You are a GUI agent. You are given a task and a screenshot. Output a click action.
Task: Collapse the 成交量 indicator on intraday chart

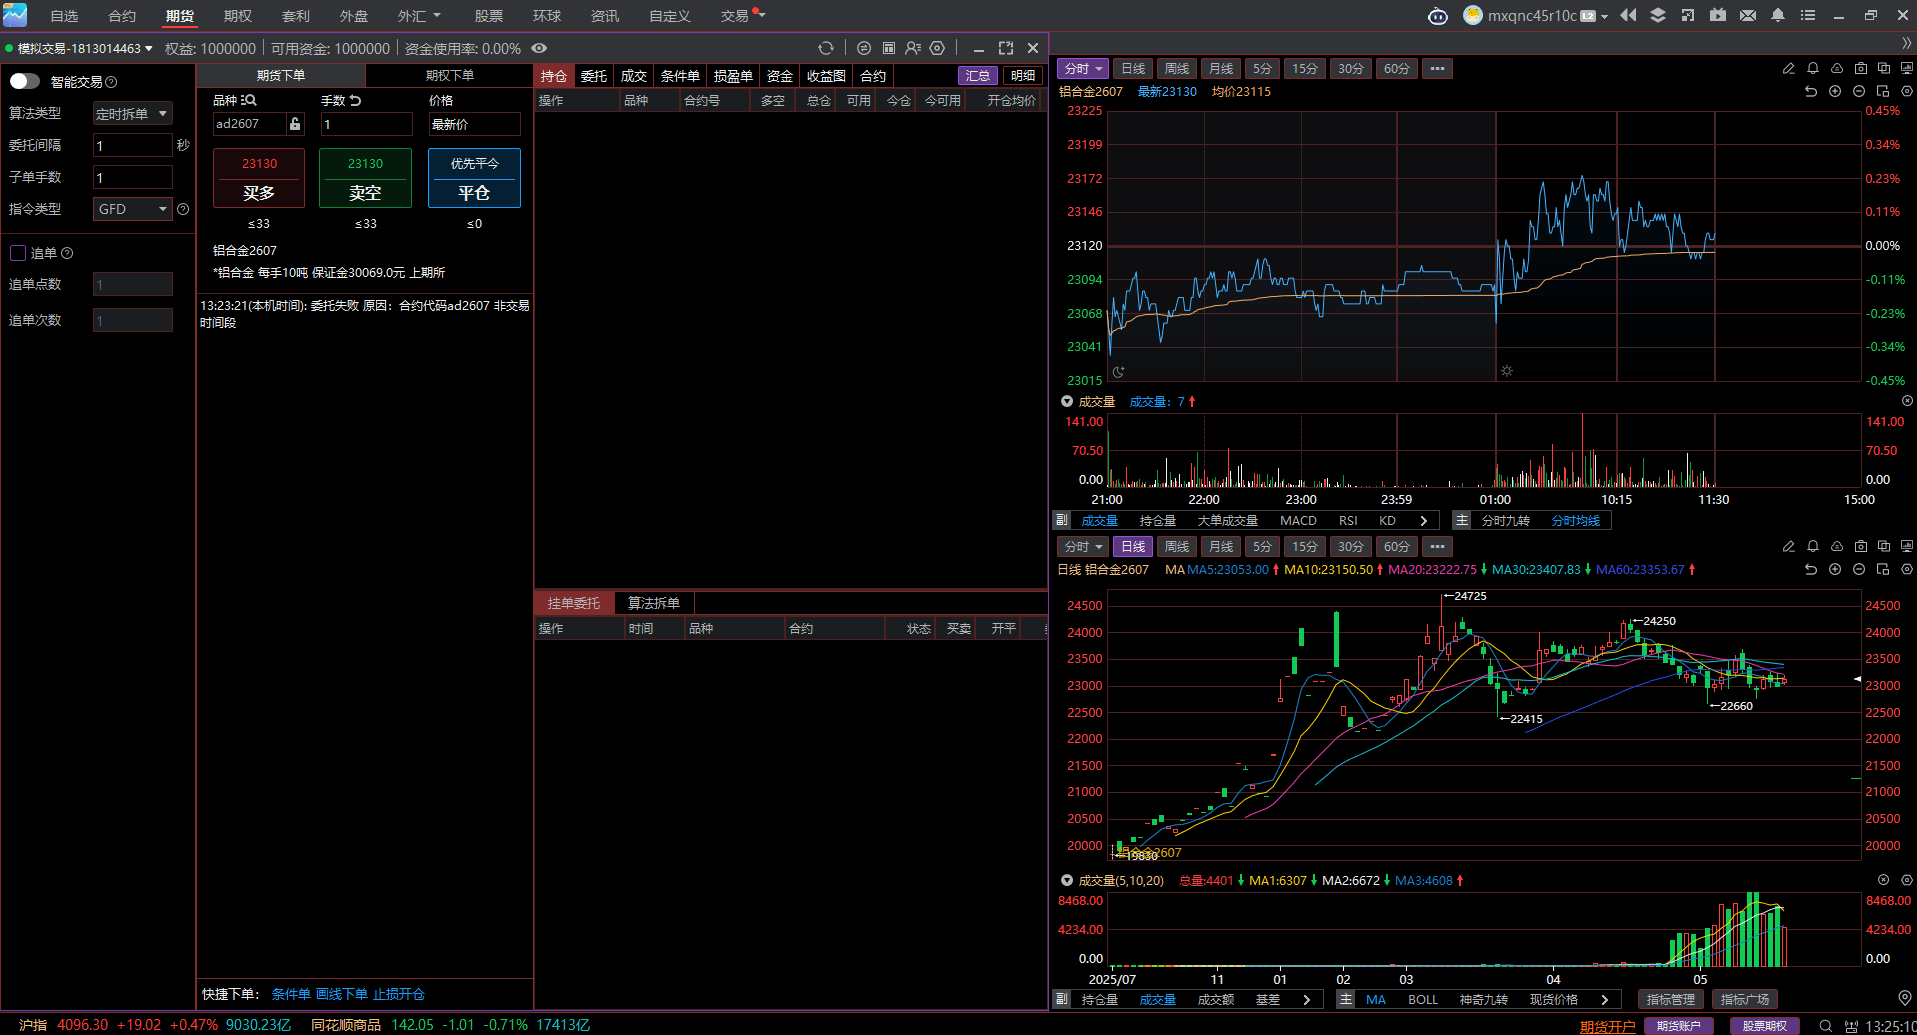click(1067, 401)
